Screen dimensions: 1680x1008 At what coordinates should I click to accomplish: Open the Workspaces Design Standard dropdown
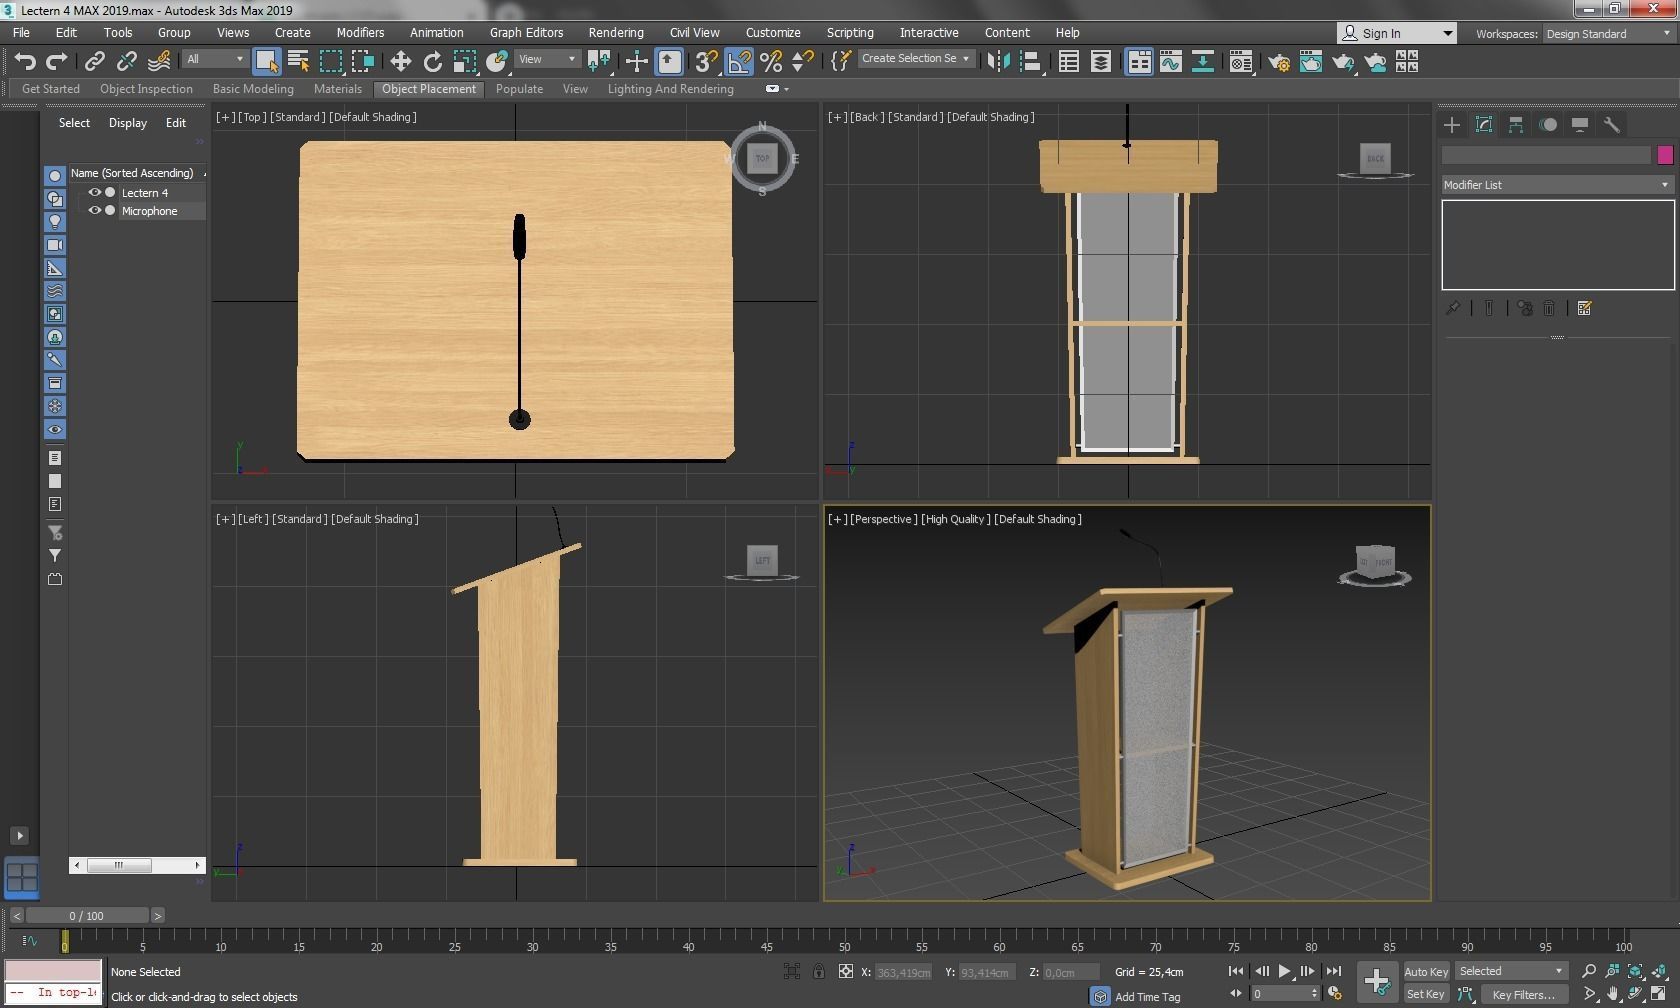pyautogui.click(x=1607, y=33)
